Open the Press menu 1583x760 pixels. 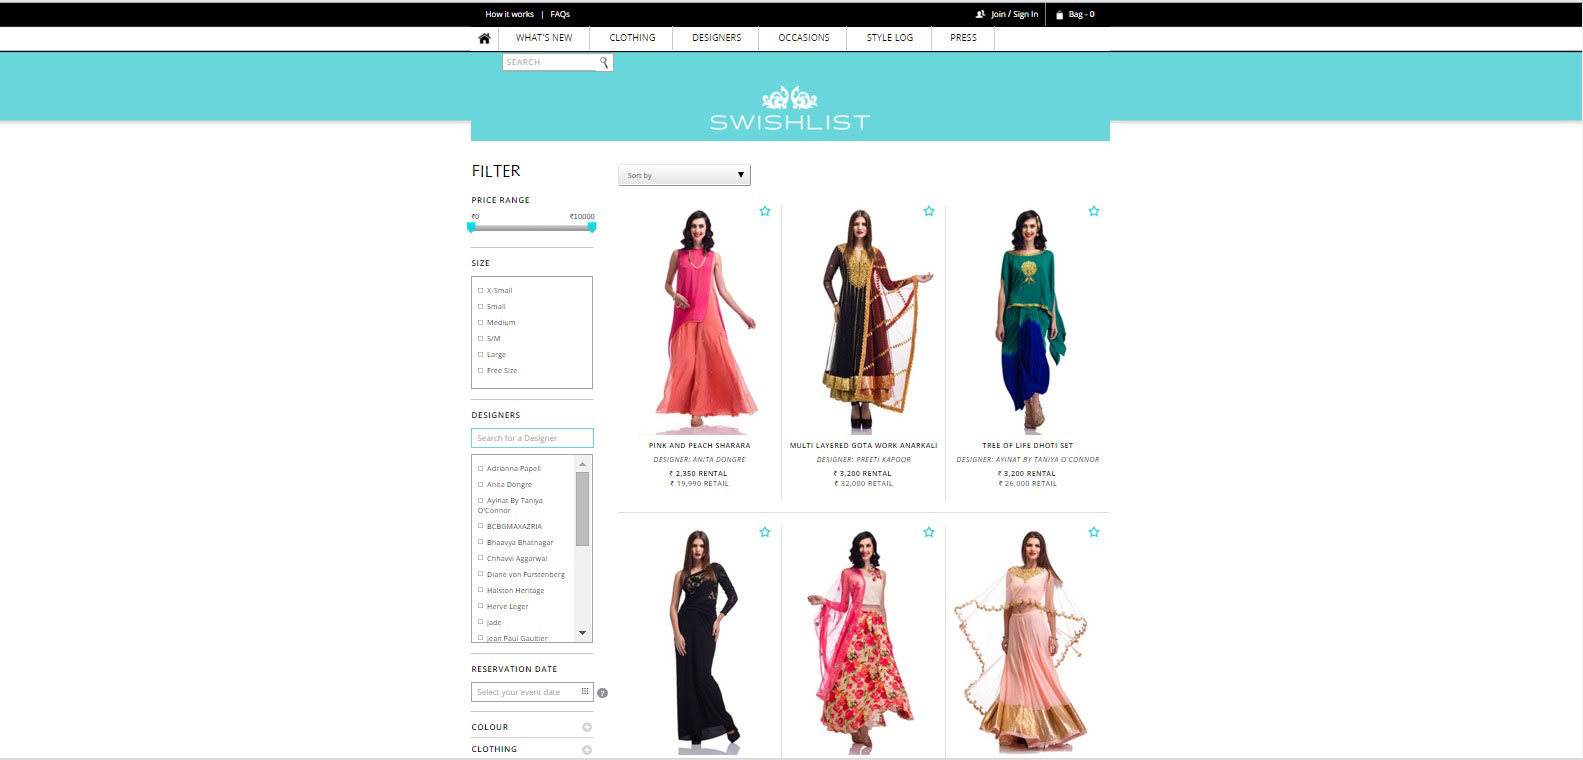[963, 38]
